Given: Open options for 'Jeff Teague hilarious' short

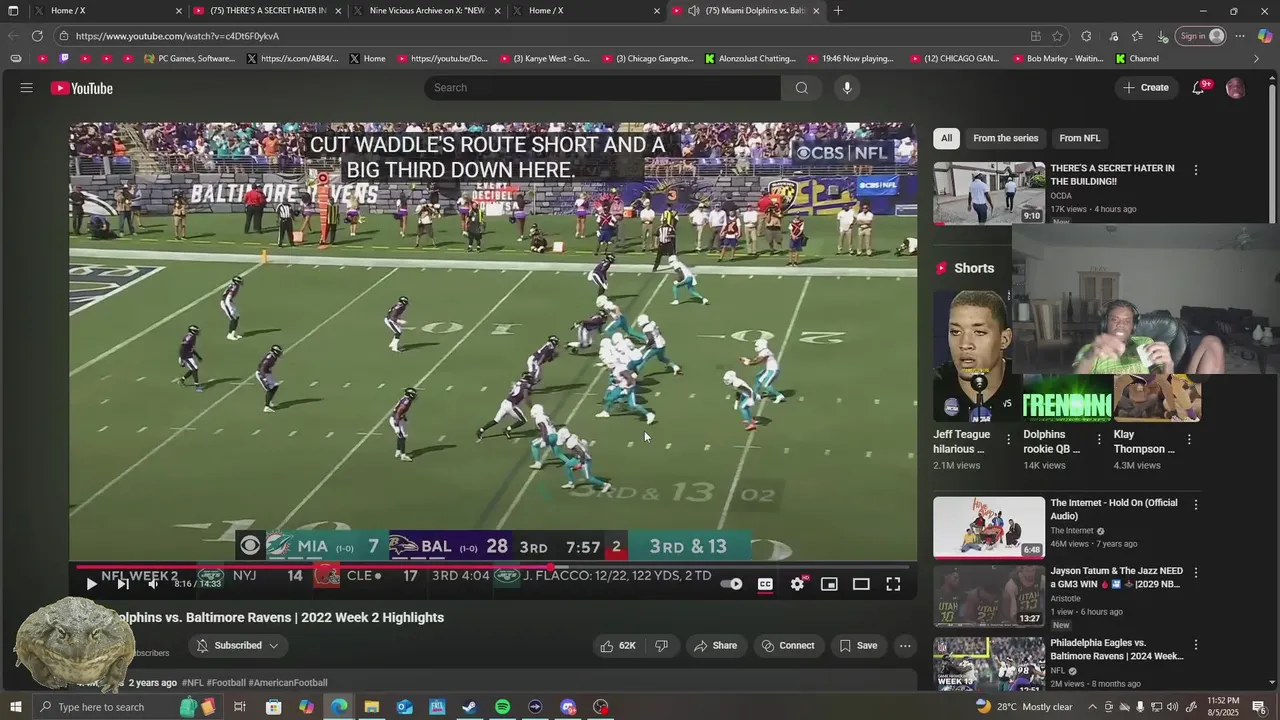Looking at the screenshot, I should click(1008, 439).
